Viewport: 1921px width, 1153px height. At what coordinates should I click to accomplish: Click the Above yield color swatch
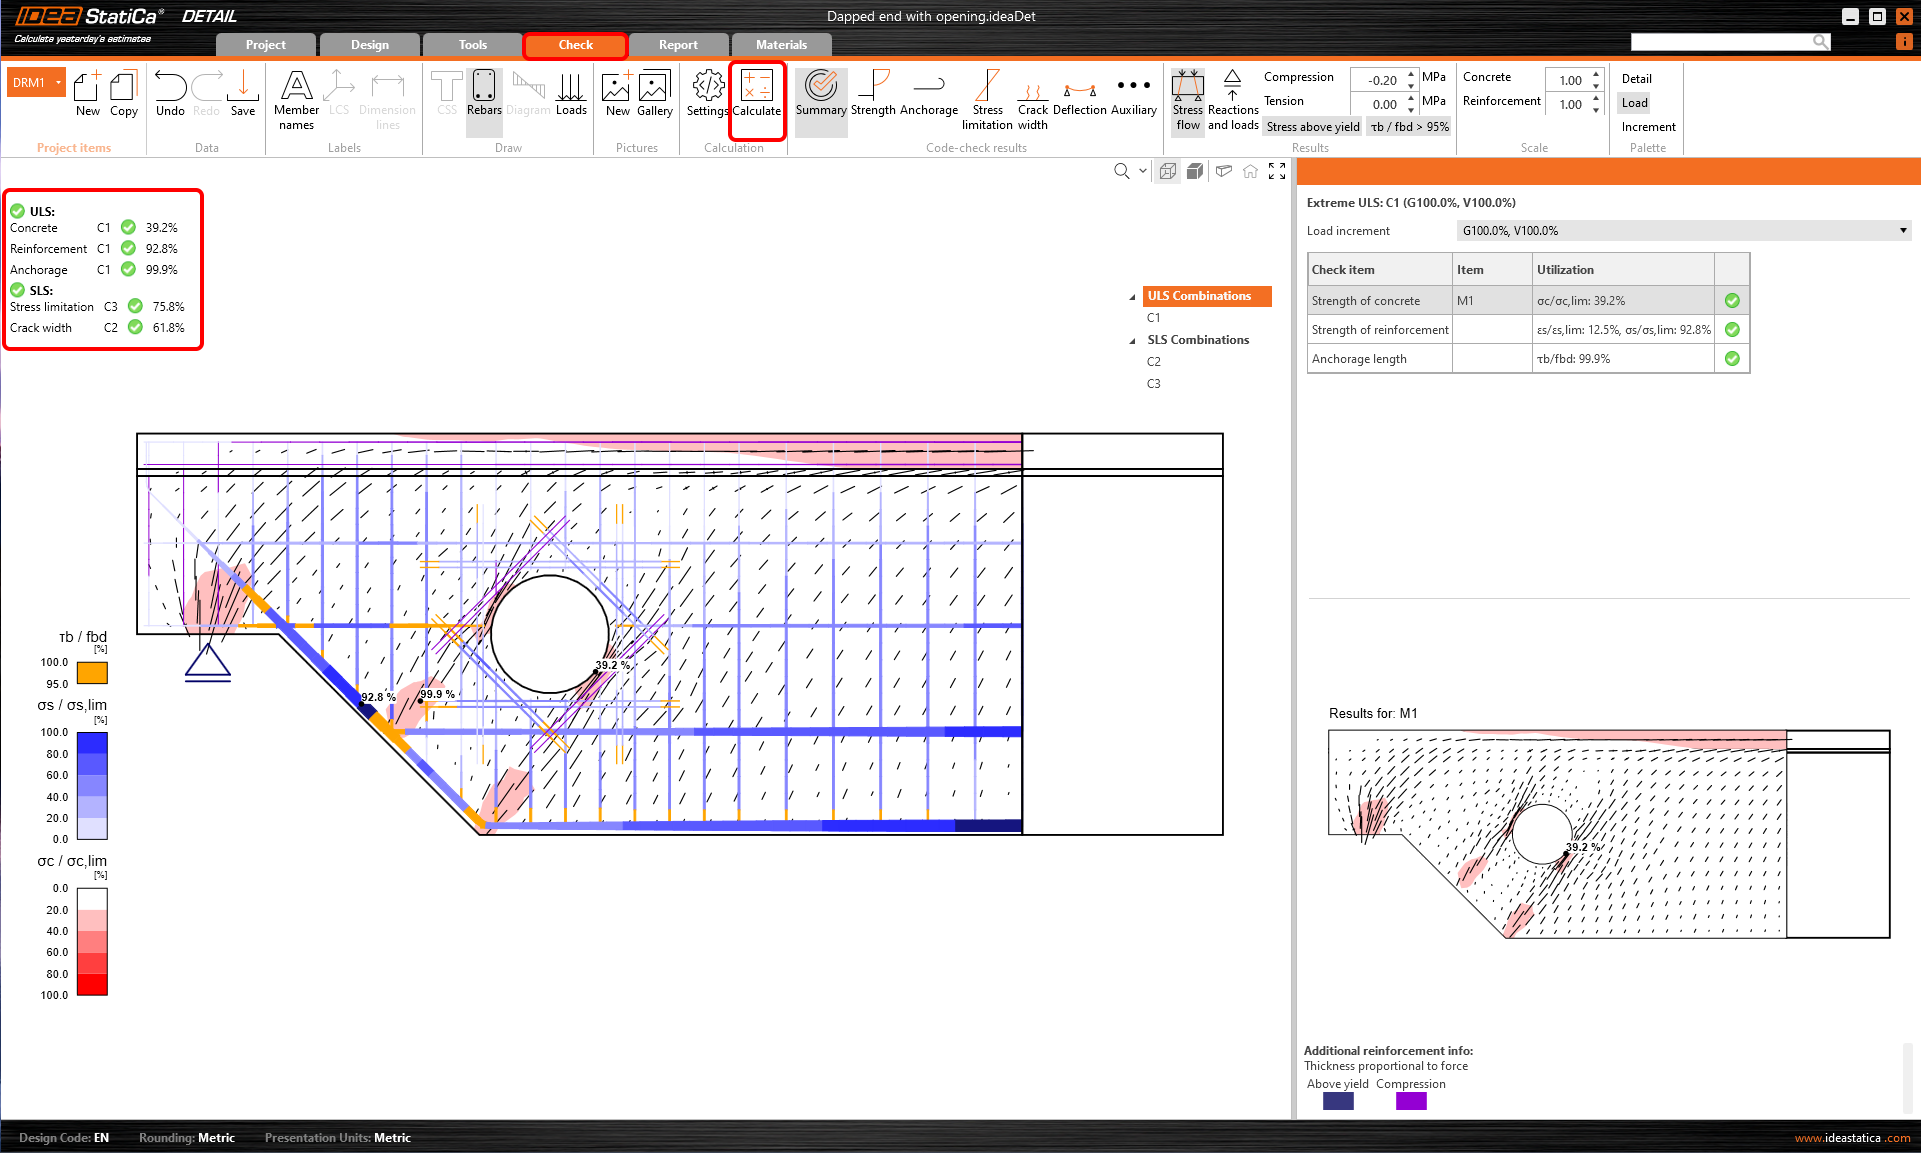[1337, 1101]
